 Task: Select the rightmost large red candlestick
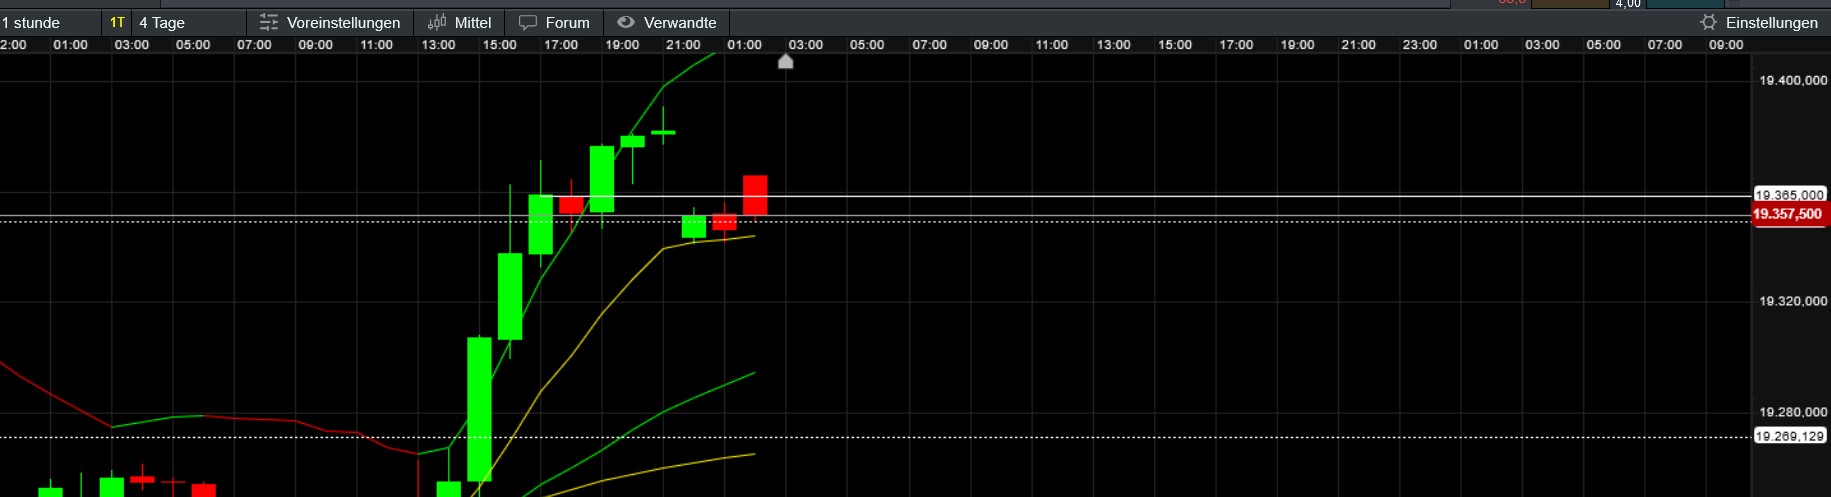pyautogui.click(x=755, y=195)
